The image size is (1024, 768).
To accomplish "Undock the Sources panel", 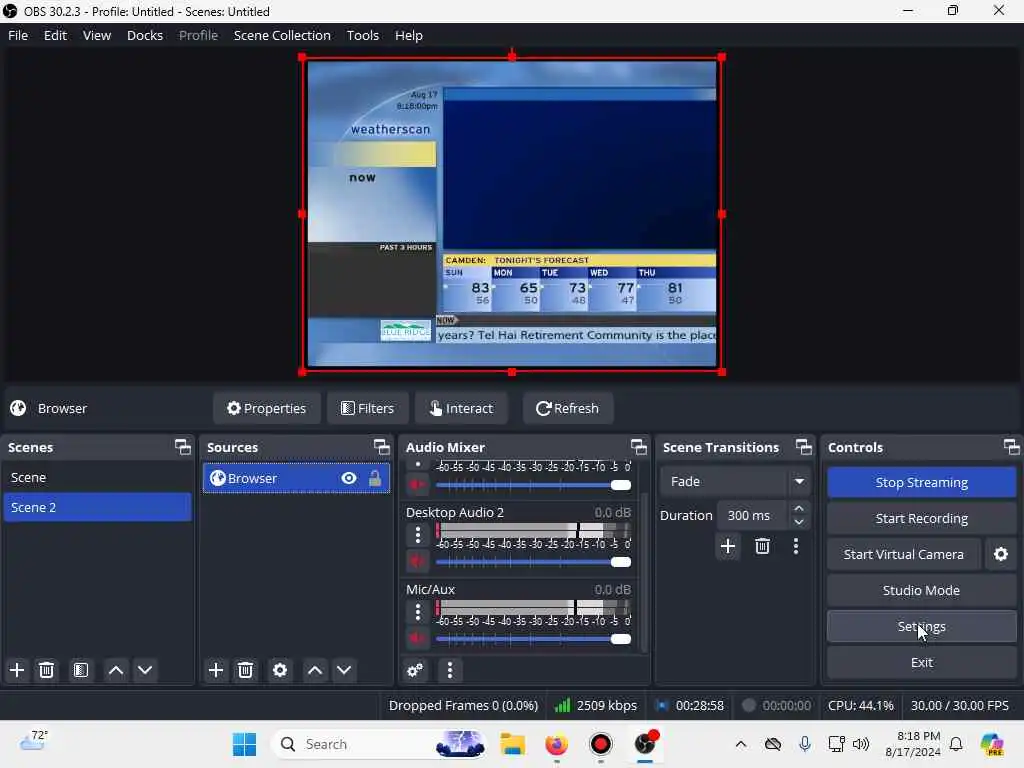I will point(381,447).
